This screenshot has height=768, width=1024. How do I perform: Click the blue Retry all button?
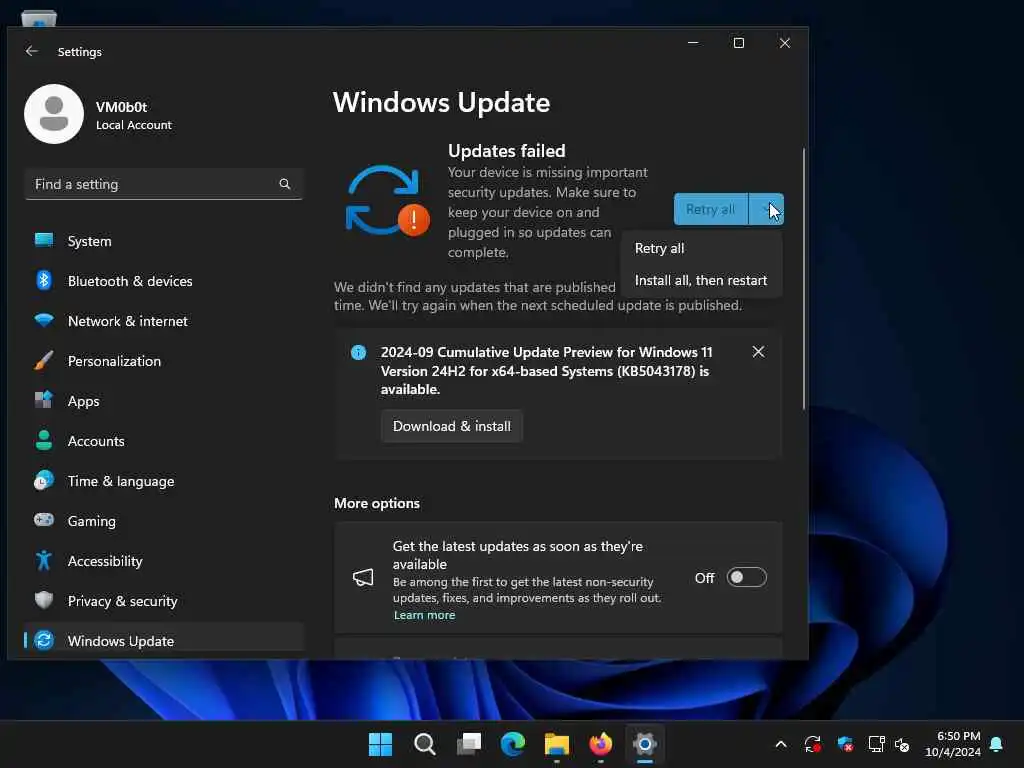(711, 209)
